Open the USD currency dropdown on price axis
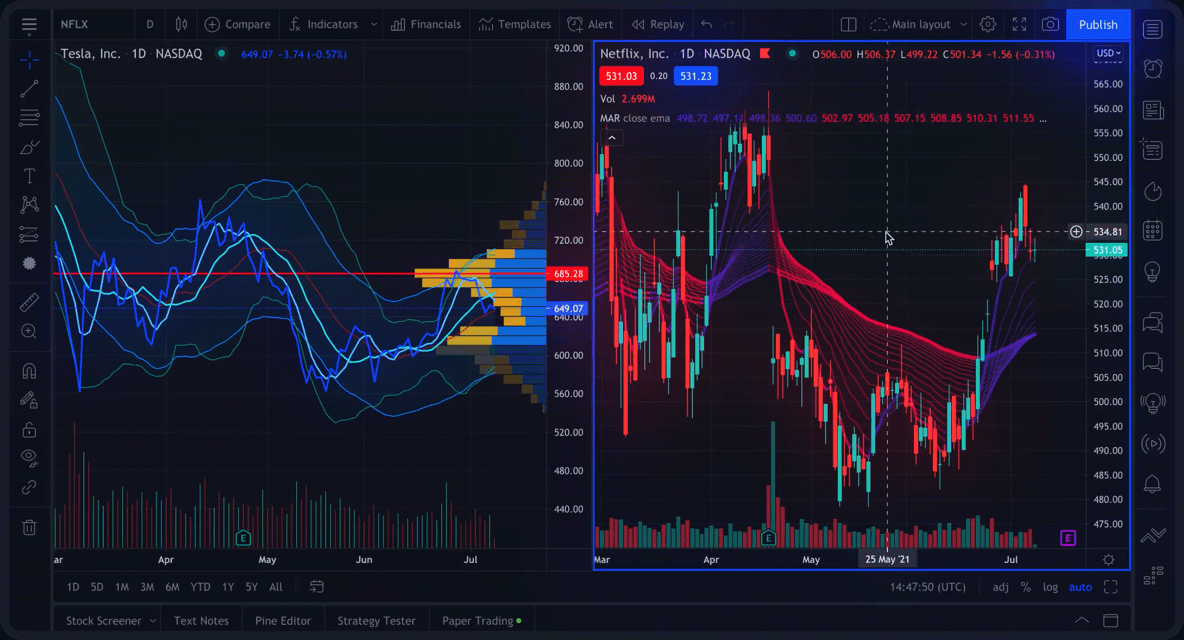Screen dimensions: 1184x640 tap(1105, 52)
